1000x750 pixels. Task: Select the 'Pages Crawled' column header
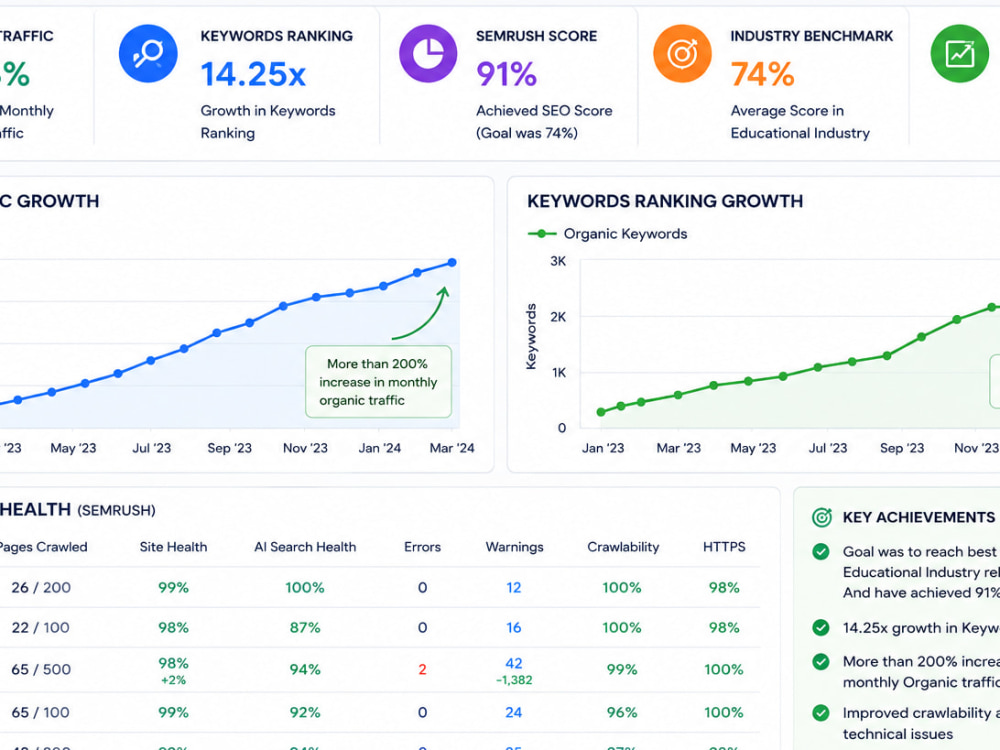coord(43,547)
